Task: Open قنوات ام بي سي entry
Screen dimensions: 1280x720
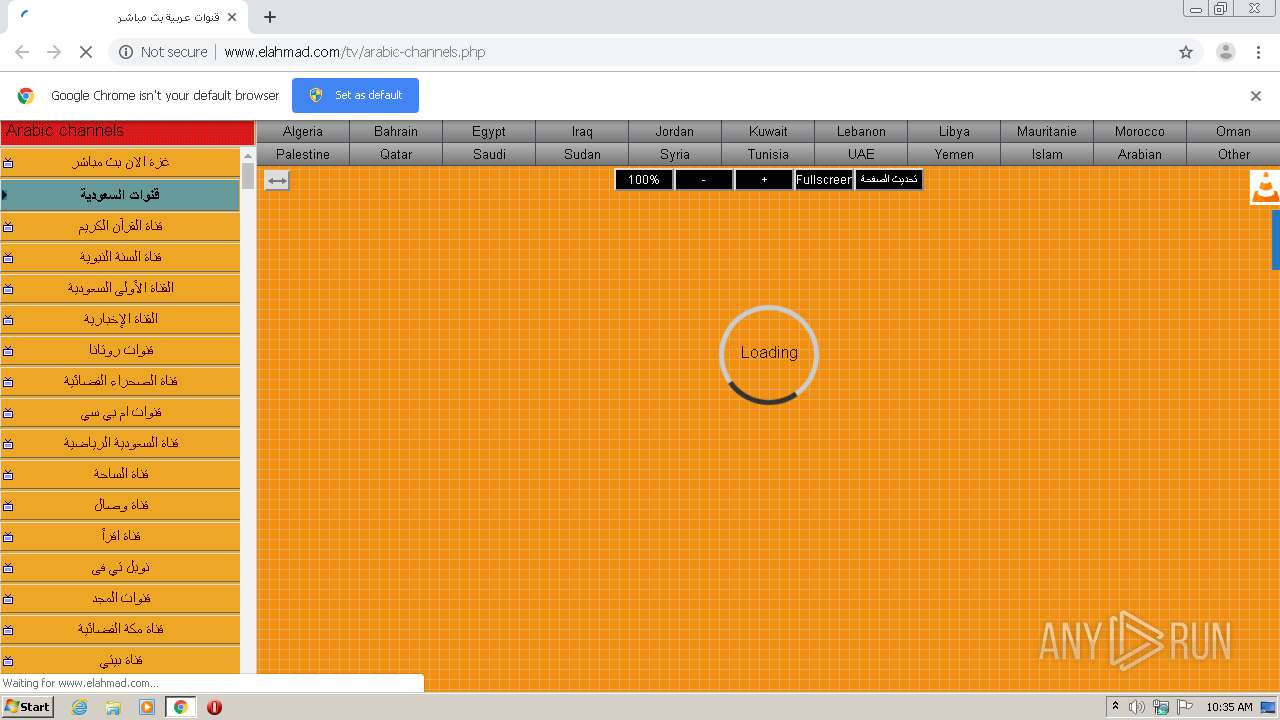Action: tap(120, 412)
